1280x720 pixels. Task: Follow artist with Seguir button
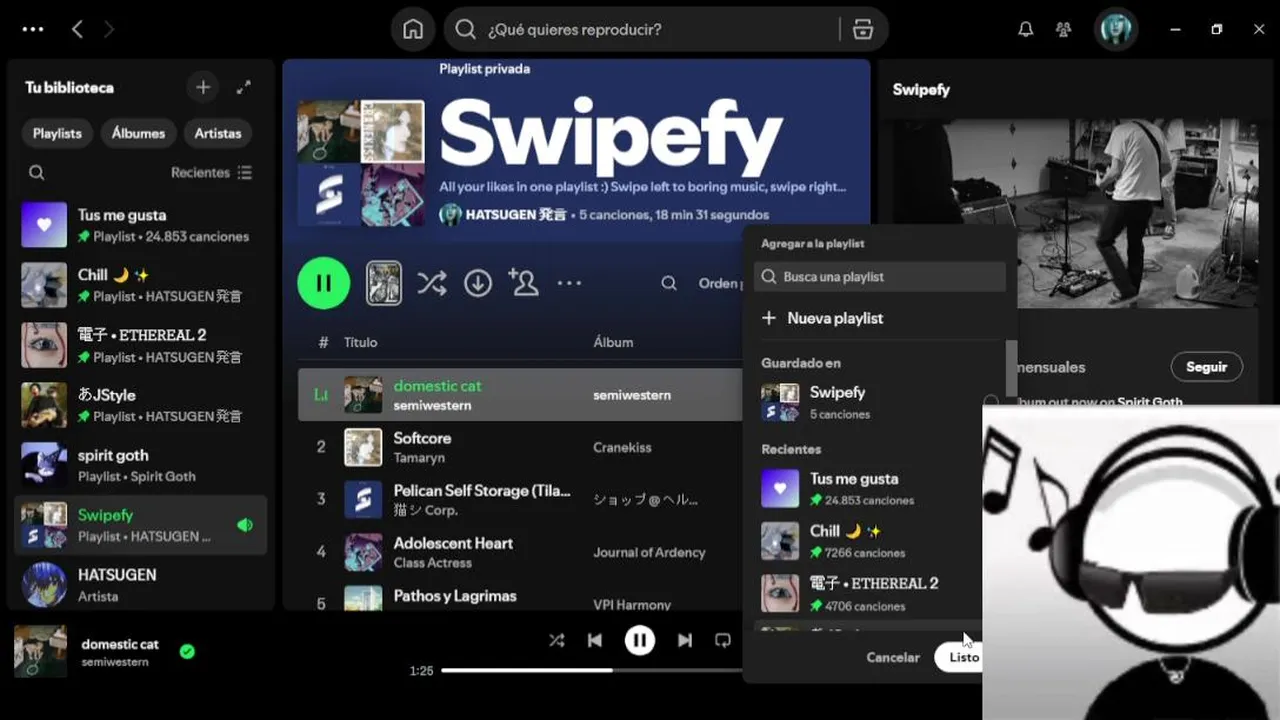[1206, 367]
